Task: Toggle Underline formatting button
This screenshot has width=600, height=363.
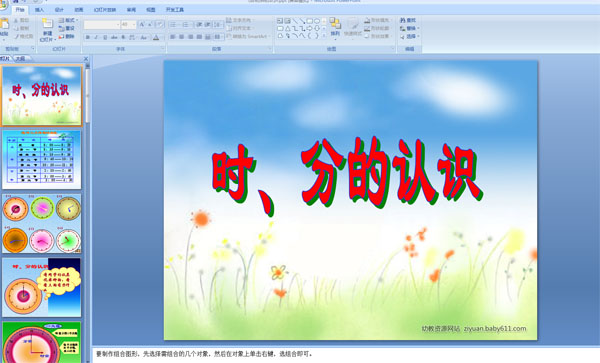Action: [105, 37]
